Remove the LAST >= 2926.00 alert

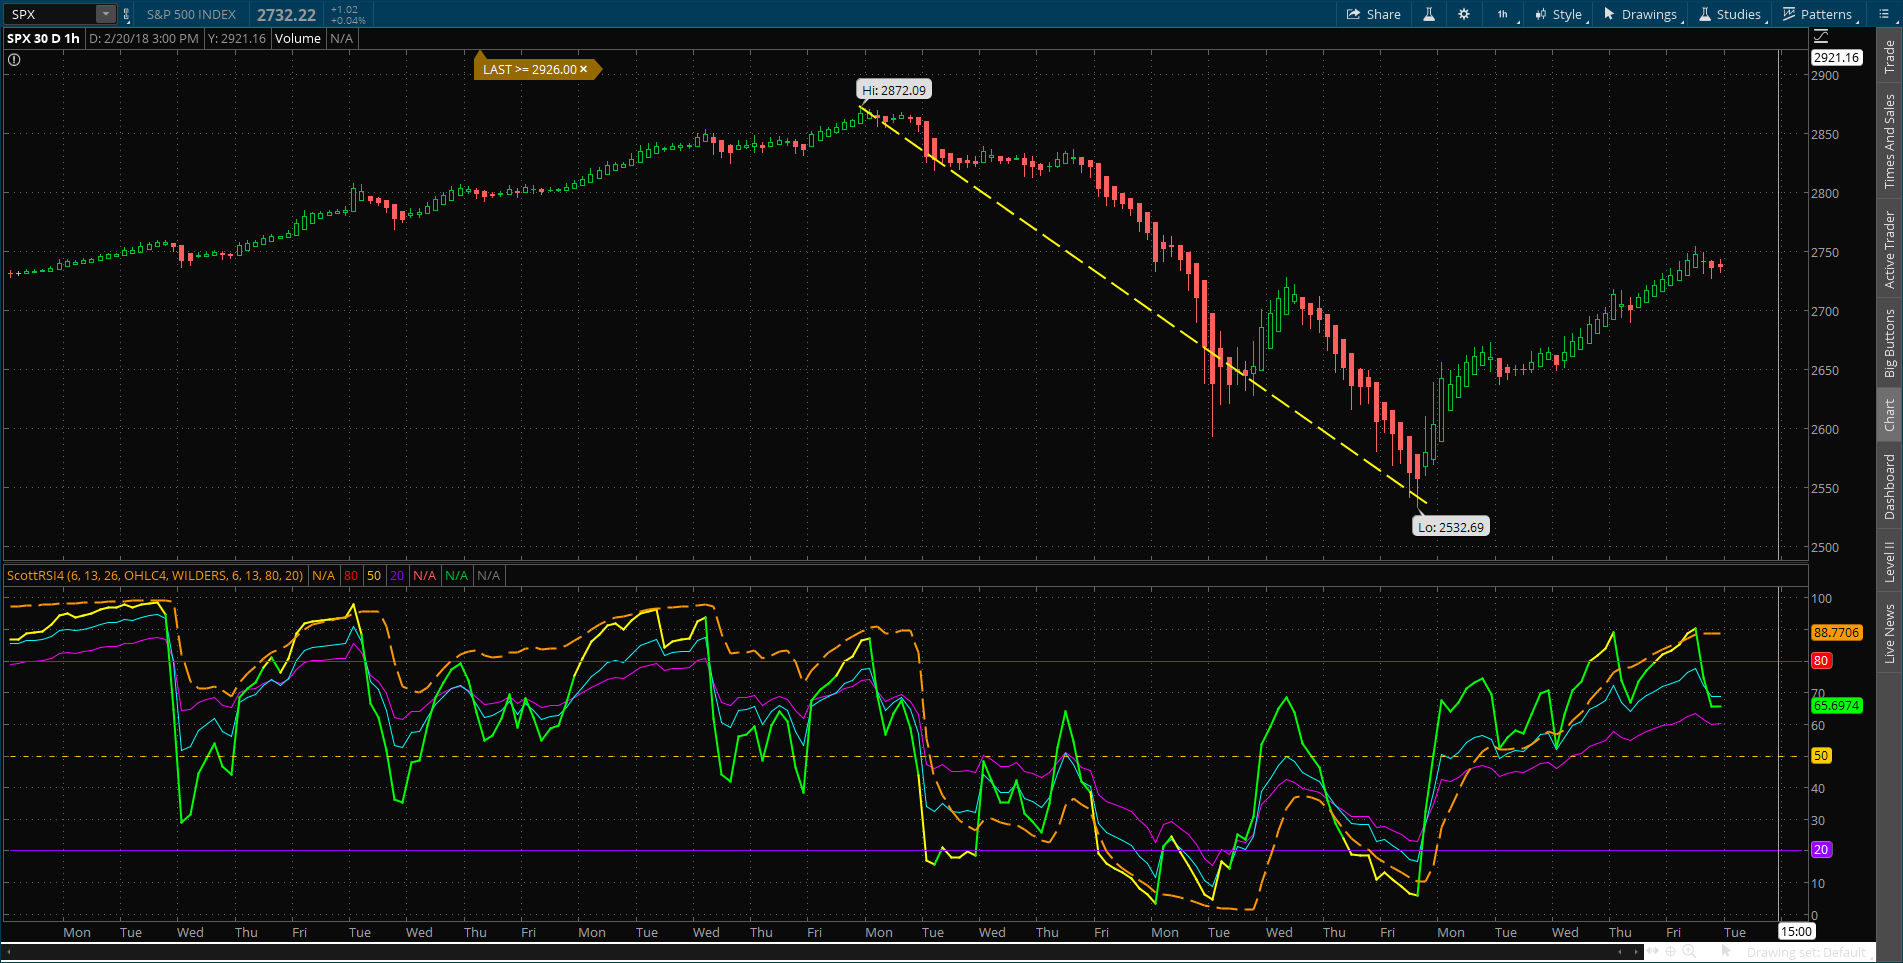click(584, 69)
